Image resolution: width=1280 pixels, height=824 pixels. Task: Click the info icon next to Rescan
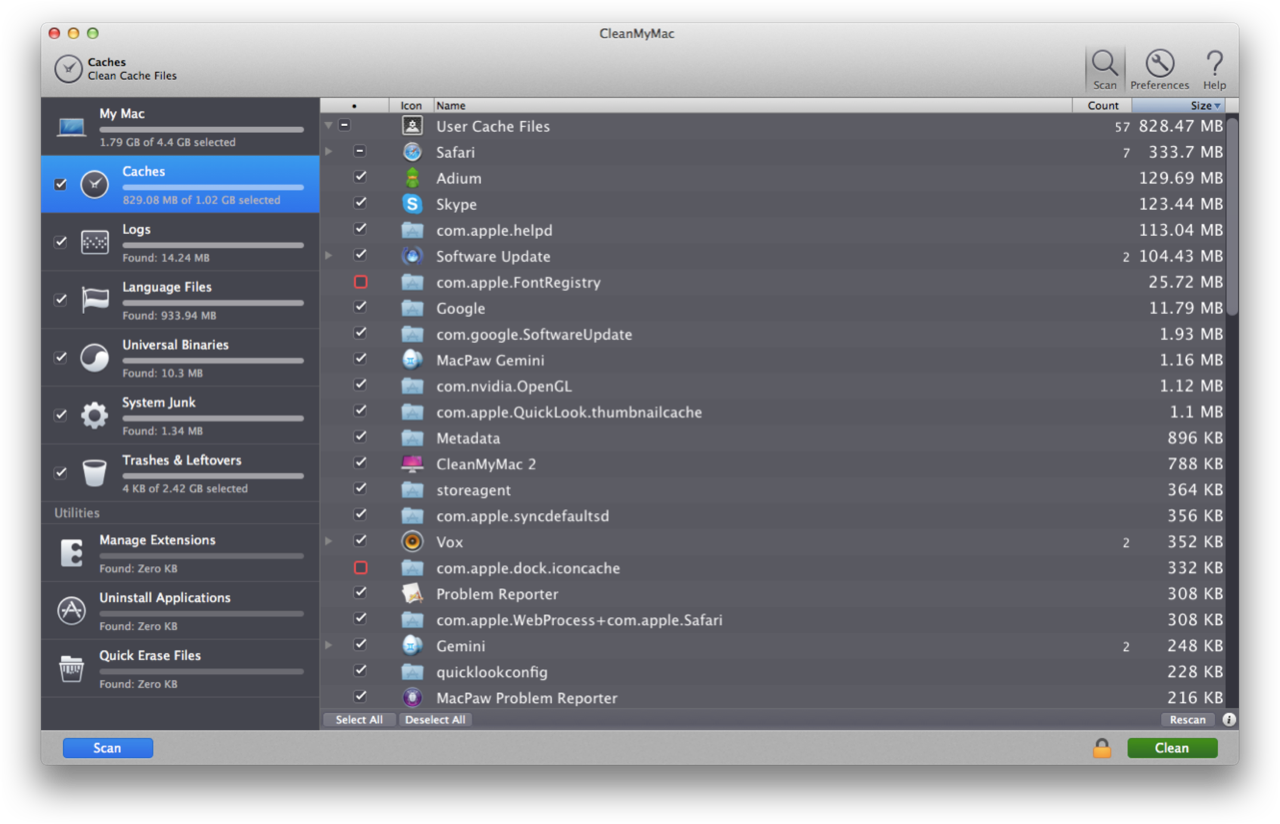1229,720
